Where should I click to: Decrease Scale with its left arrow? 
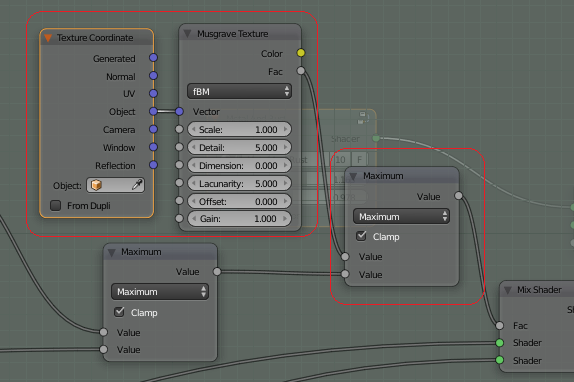tap(194, 129)
